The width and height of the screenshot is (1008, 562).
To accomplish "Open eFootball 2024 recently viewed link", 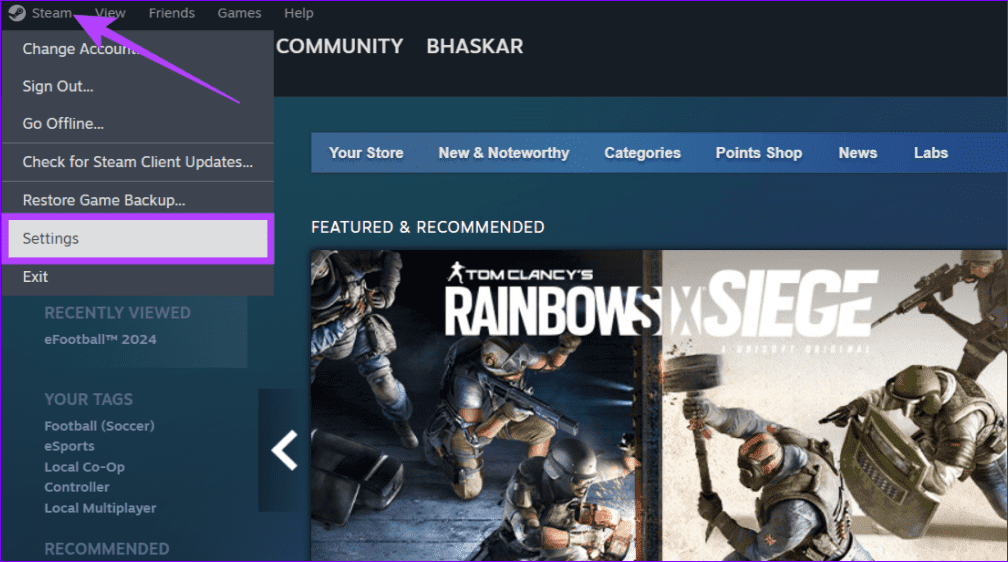I will point(100,340).
